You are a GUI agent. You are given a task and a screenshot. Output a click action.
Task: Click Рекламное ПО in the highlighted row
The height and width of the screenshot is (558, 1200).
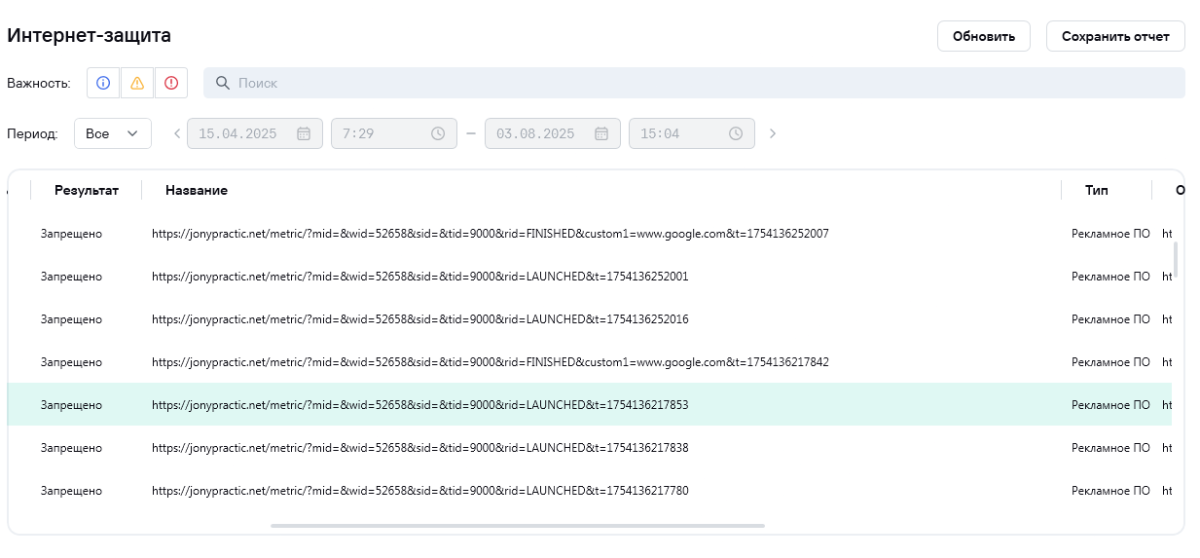pos(1110,405)
